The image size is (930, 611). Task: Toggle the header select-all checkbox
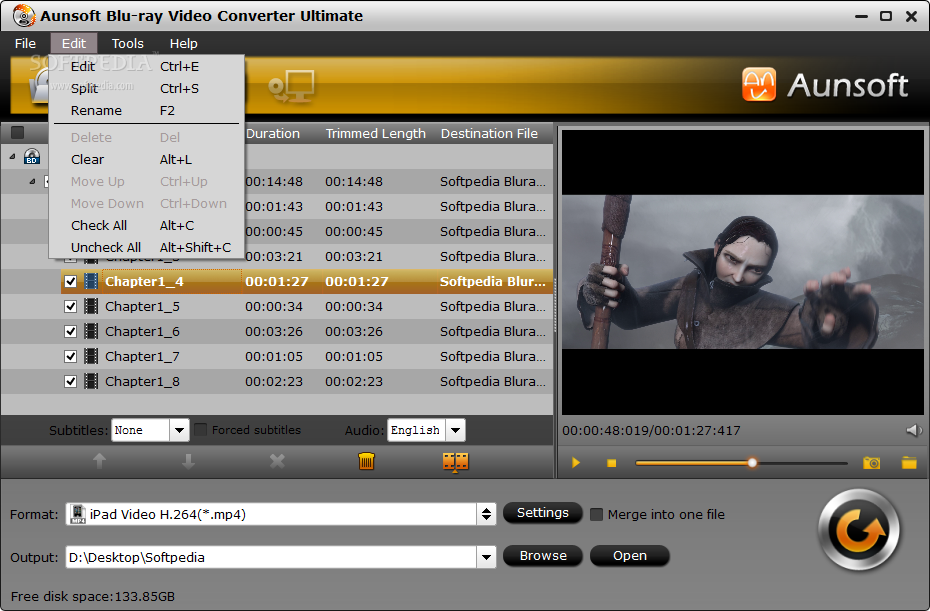(x=18, y=132)
